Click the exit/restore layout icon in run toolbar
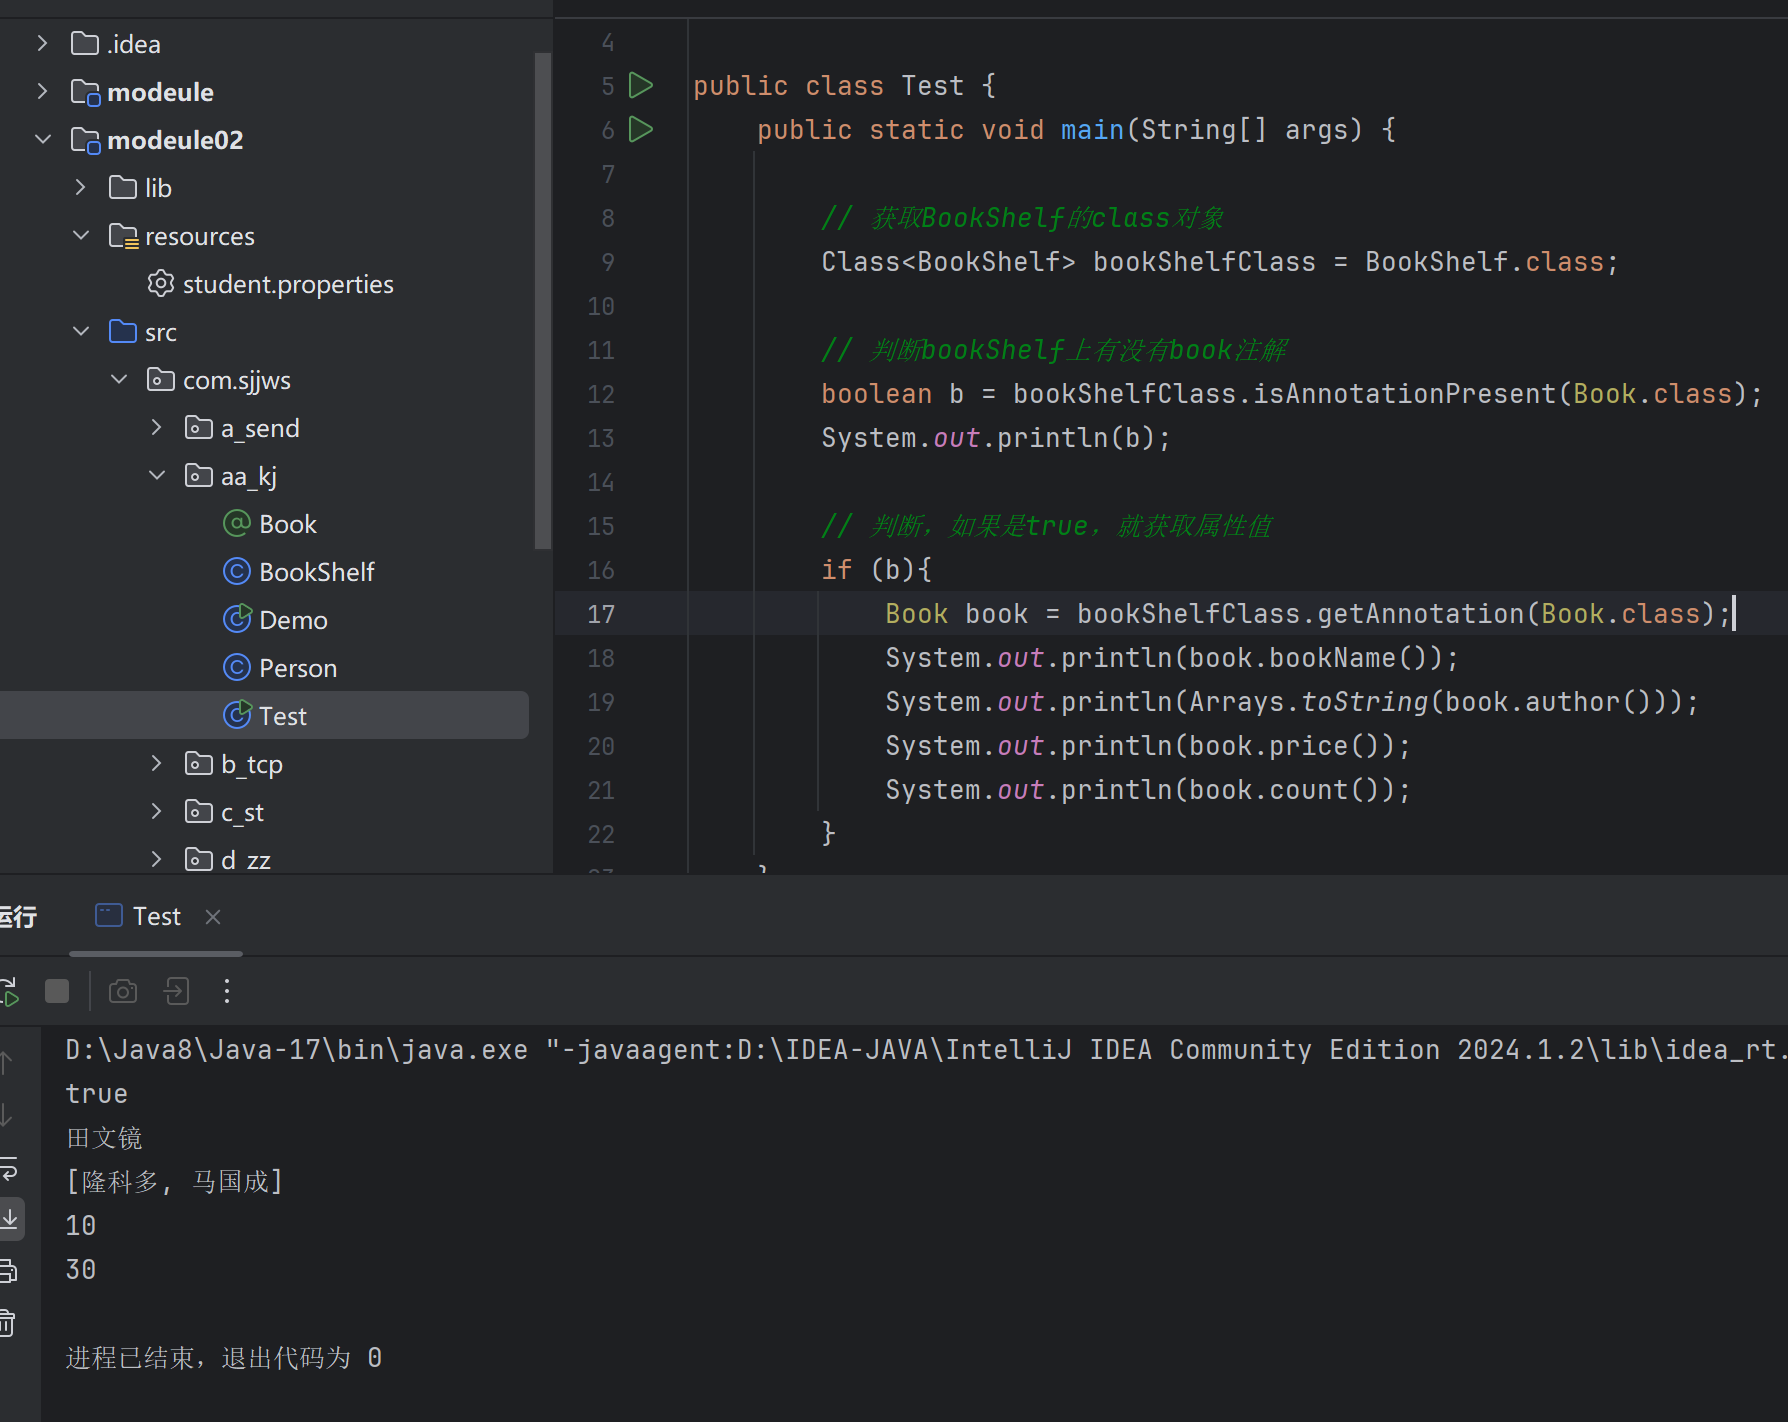The width and height of the screenshot is (1788, 1422). (x=176, y=991)
